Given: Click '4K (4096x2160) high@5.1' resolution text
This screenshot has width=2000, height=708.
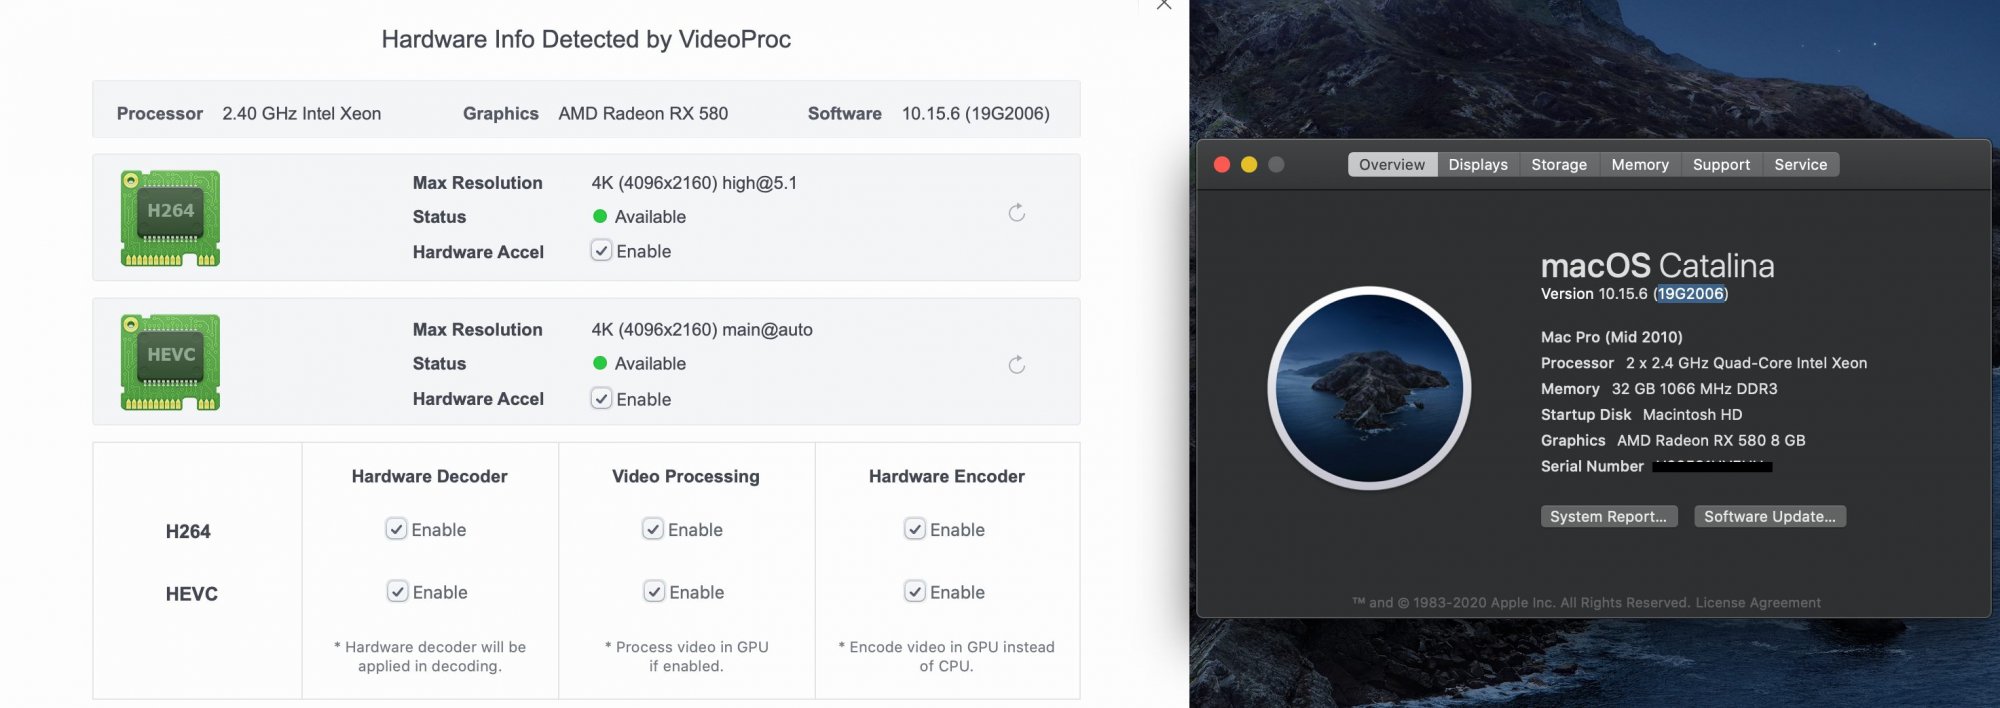Looking at the screenshot, I should coord(694,182).
